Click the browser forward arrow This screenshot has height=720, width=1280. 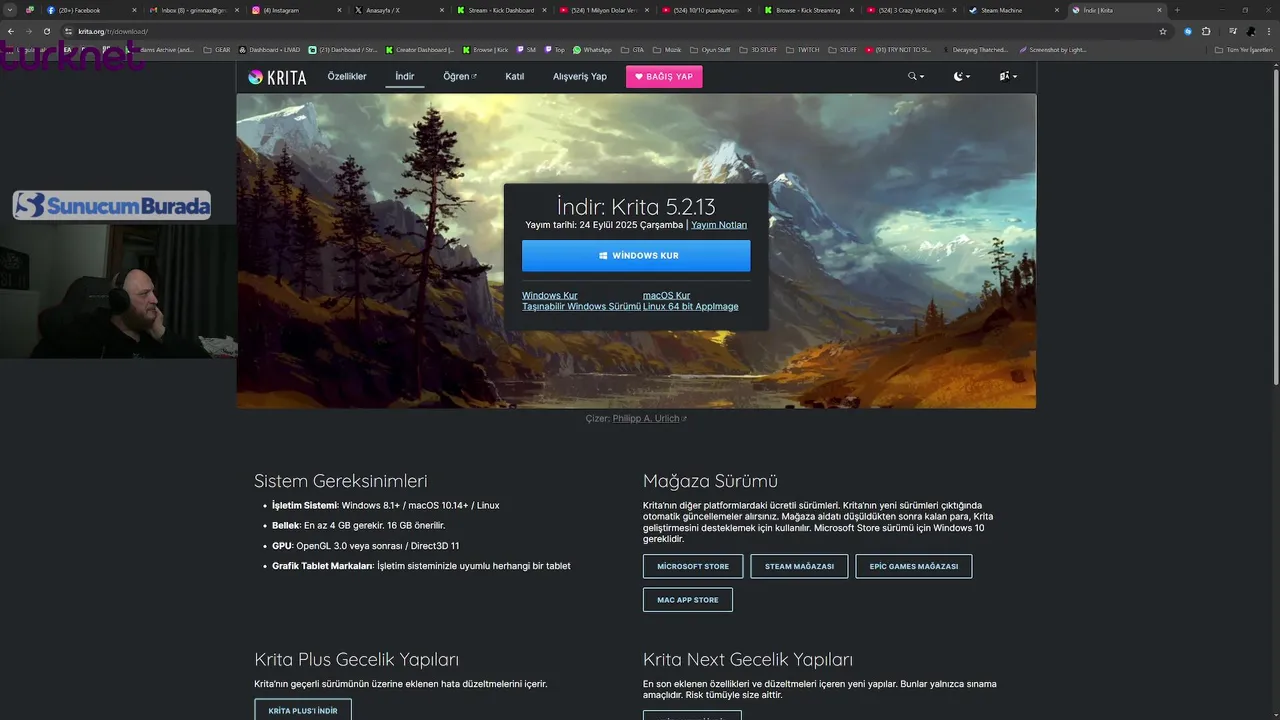[28, 31]
